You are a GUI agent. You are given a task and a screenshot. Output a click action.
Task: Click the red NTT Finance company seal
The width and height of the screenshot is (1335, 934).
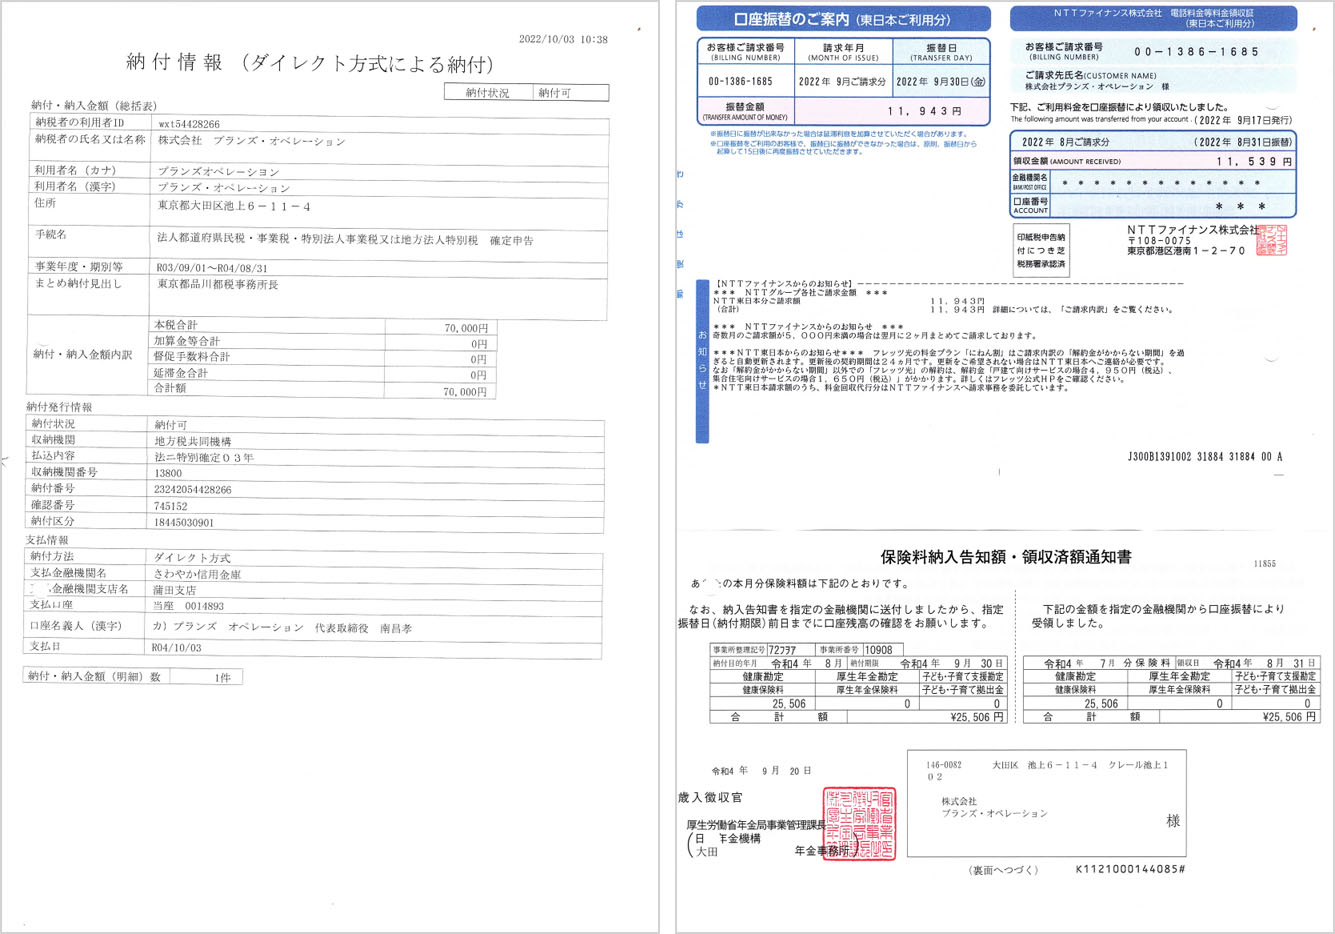pos(1272,240)
